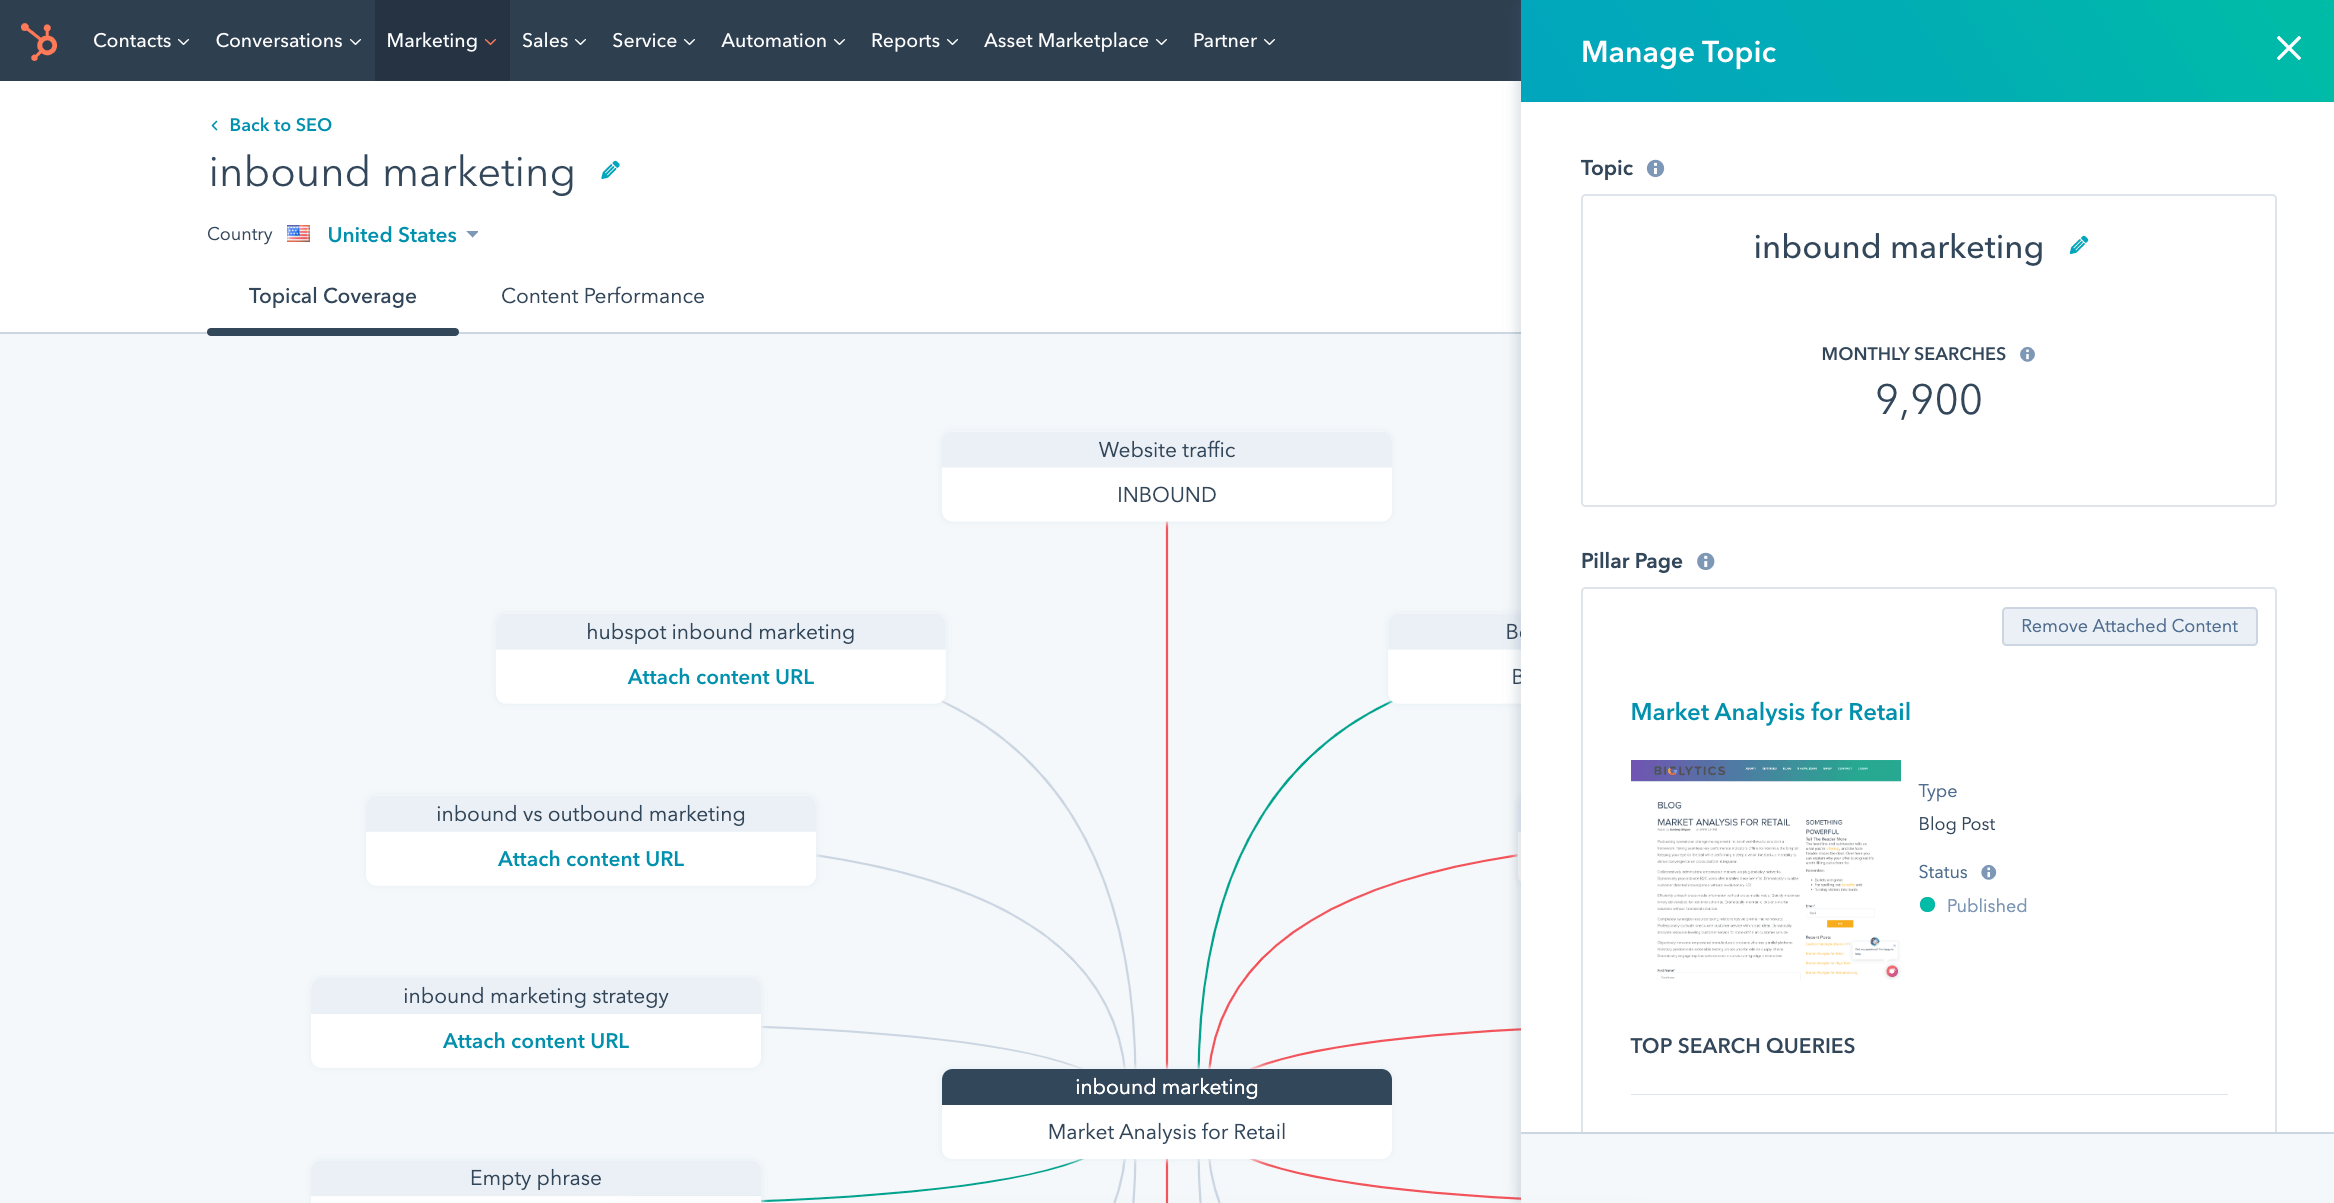The image size is (2334, 1203).
Task: Click Attach content URL for hubspot inbound marketing
Action: (x=721, y=675)
